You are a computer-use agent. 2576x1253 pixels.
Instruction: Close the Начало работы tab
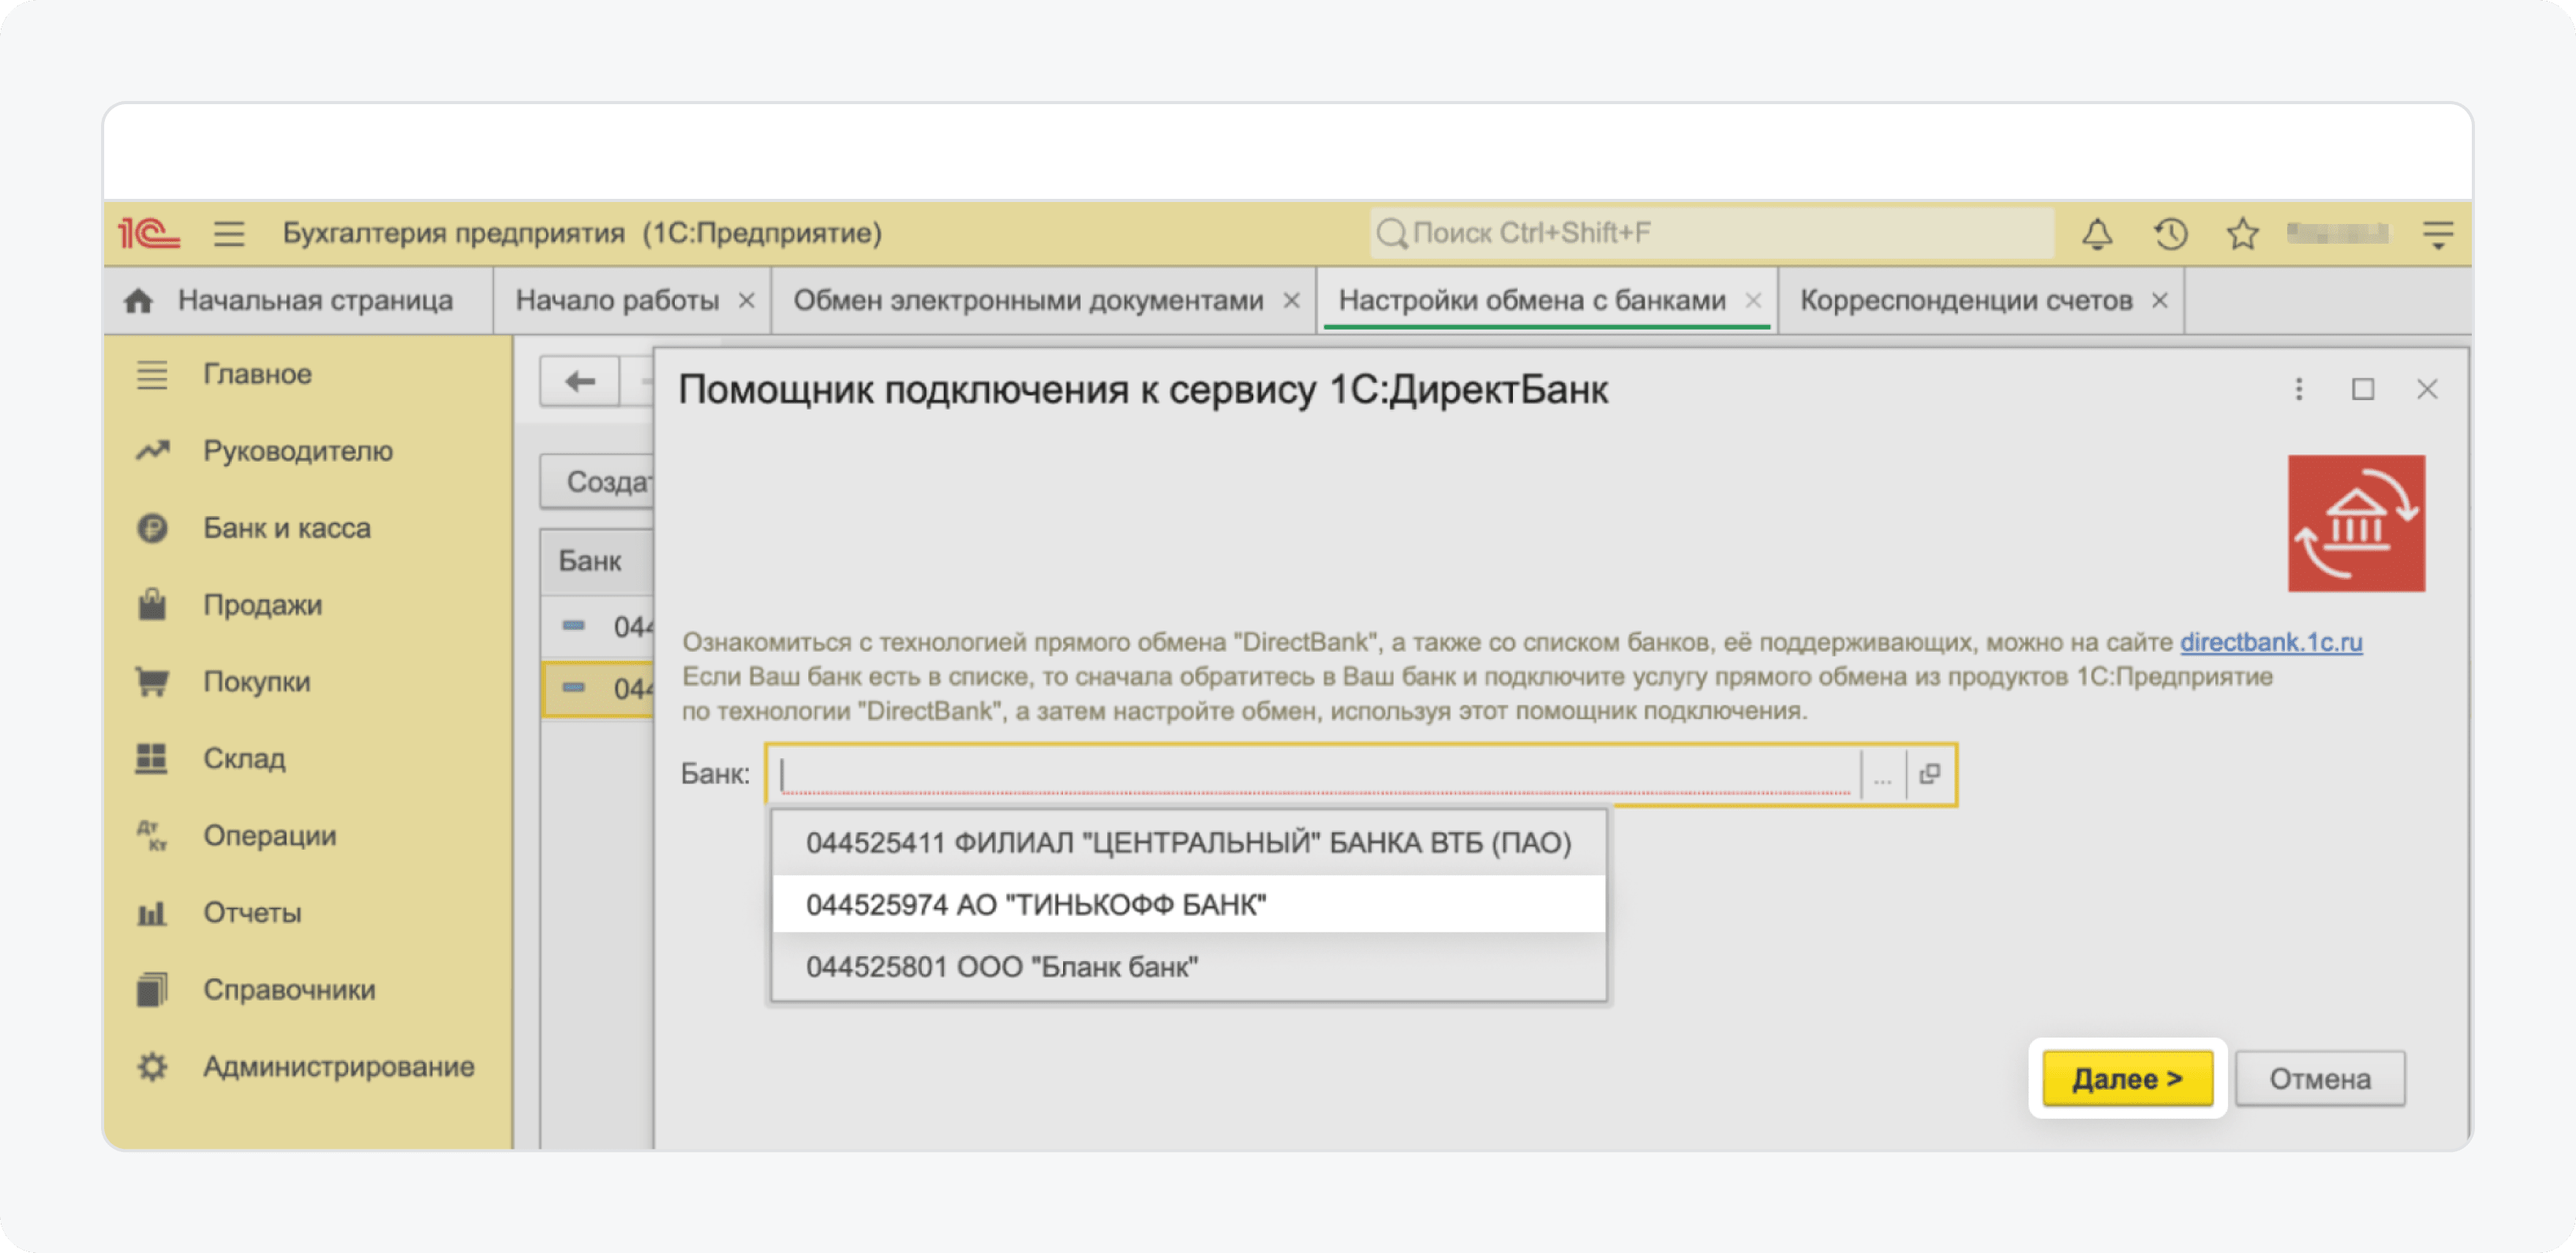(746, 301)
